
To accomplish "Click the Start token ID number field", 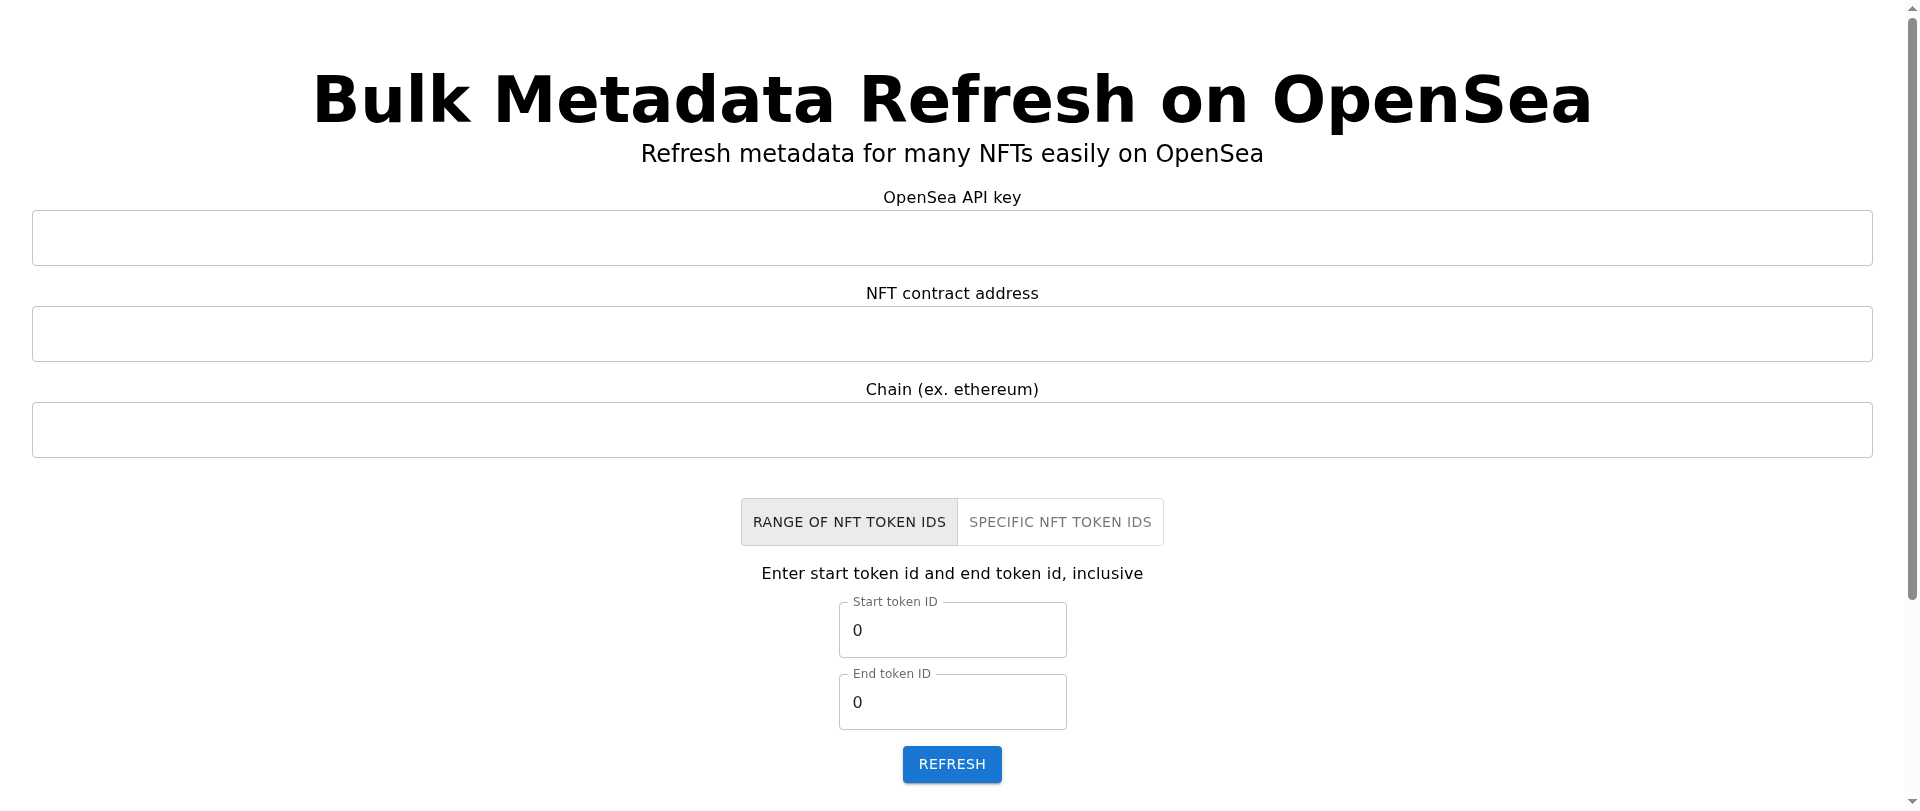I will (x=952, y=631).
